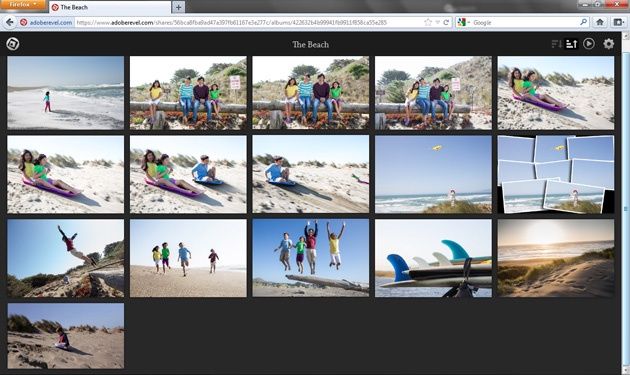The height and width of the screenshot is (375, 630).
Task: Click The Beach album title
Action: pos(311,45)
